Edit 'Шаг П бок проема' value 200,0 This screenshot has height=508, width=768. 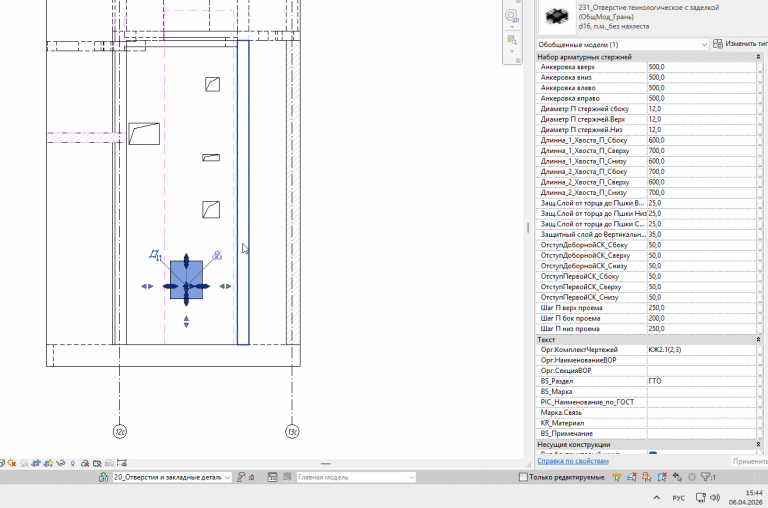tap(702, 318)
